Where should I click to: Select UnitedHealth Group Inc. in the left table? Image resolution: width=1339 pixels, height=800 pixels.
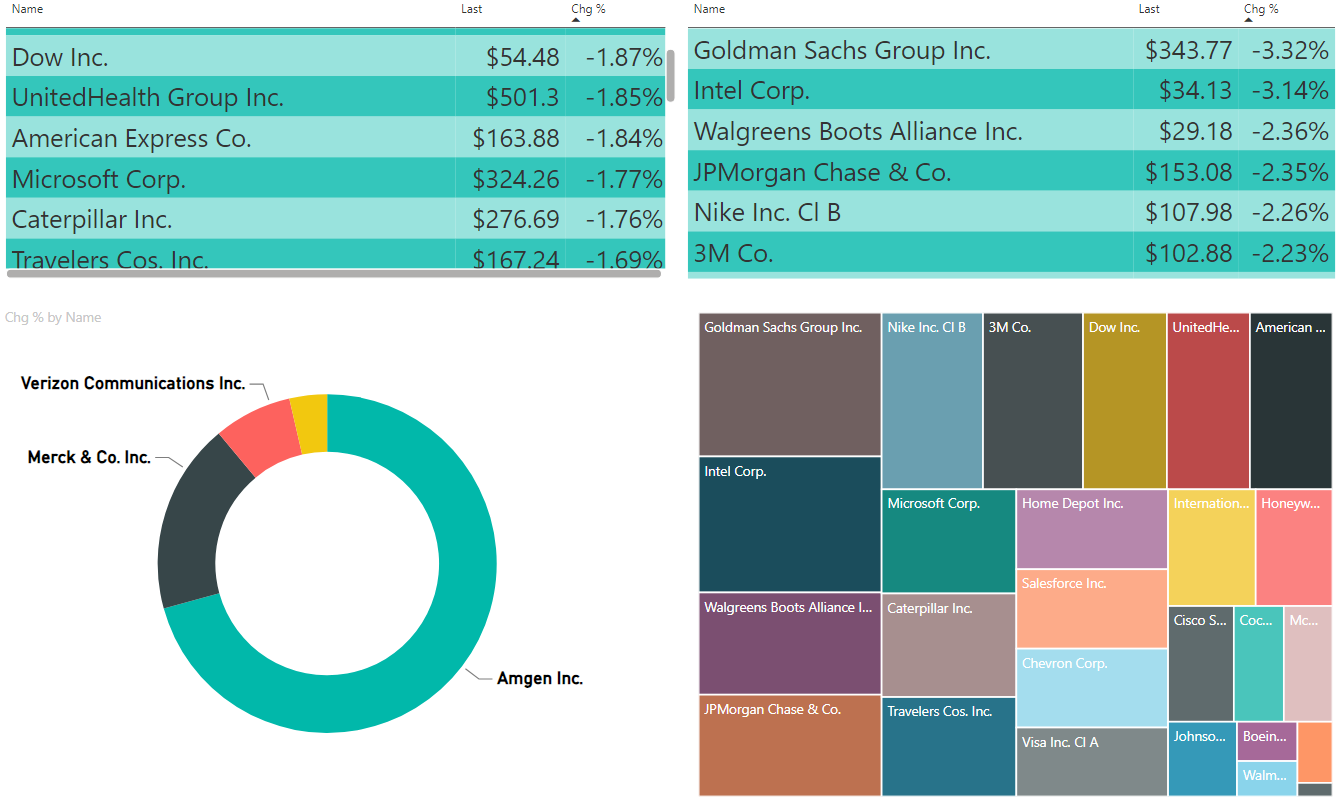point(148,98)
